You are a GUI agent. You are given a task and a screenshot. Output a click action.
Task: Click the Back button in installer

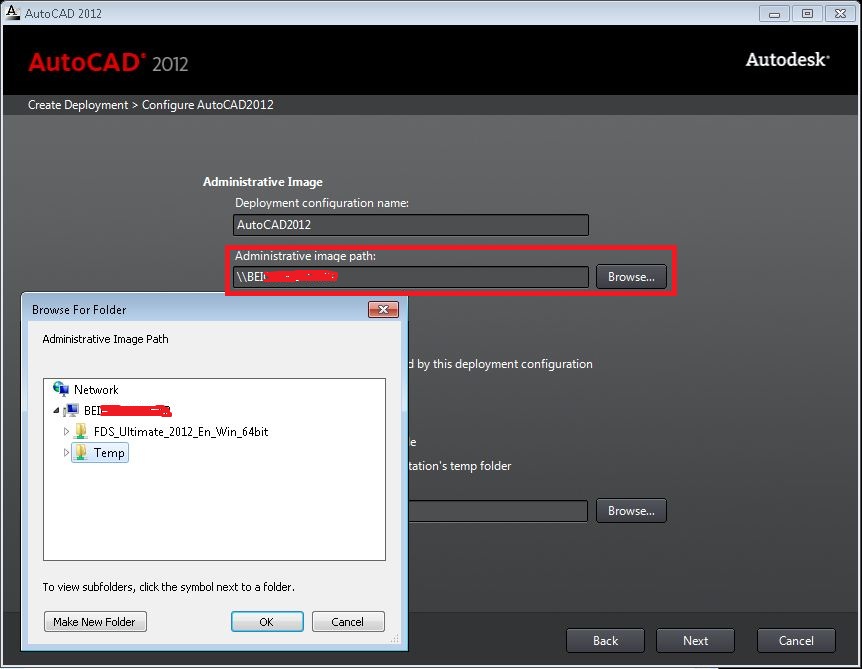[605, 640]
